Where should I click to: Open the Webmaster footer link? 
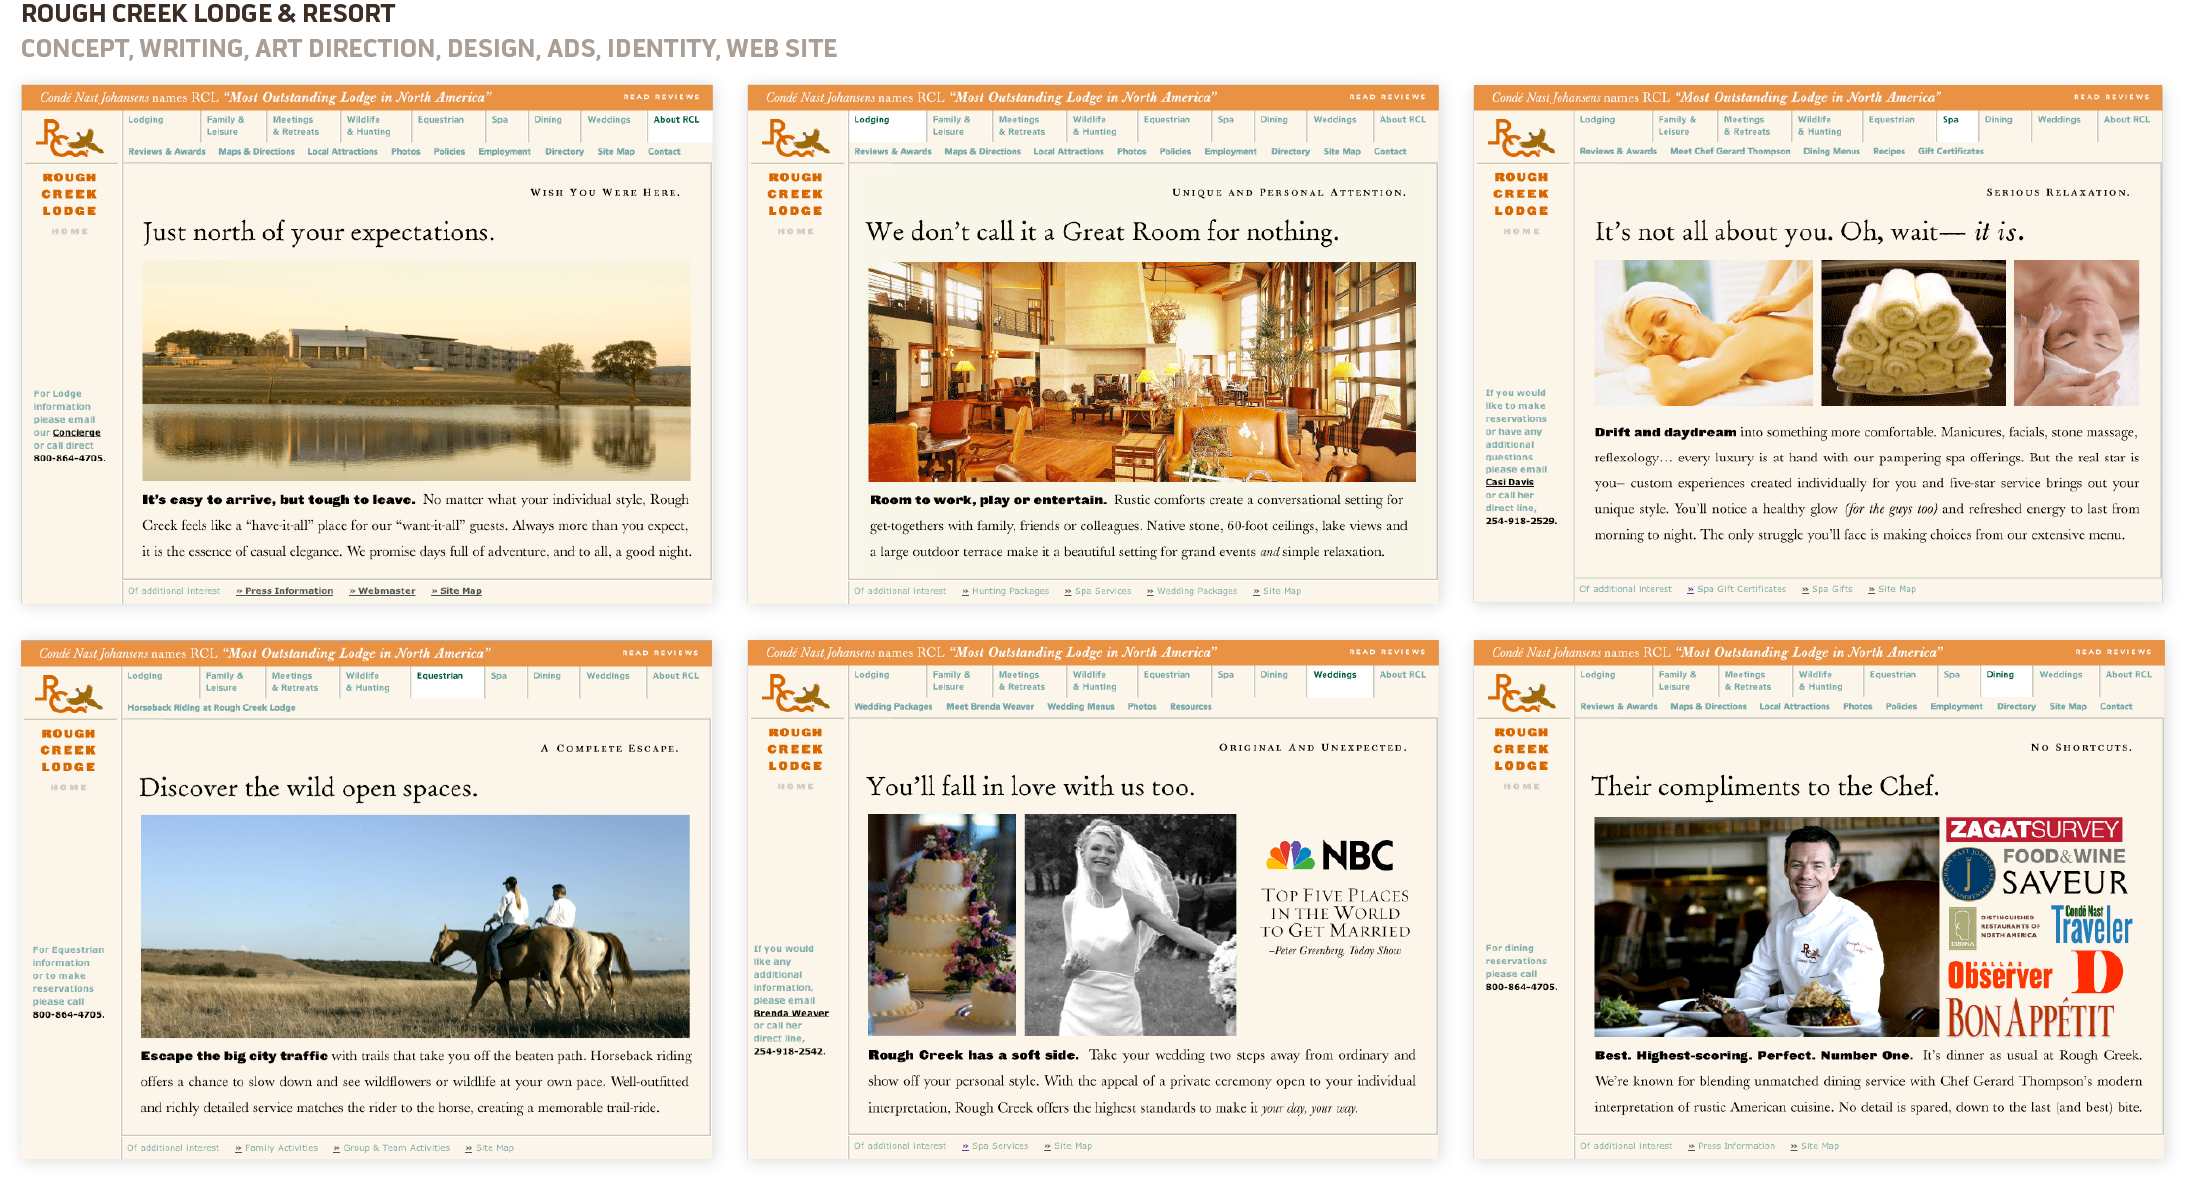[386, 591]
